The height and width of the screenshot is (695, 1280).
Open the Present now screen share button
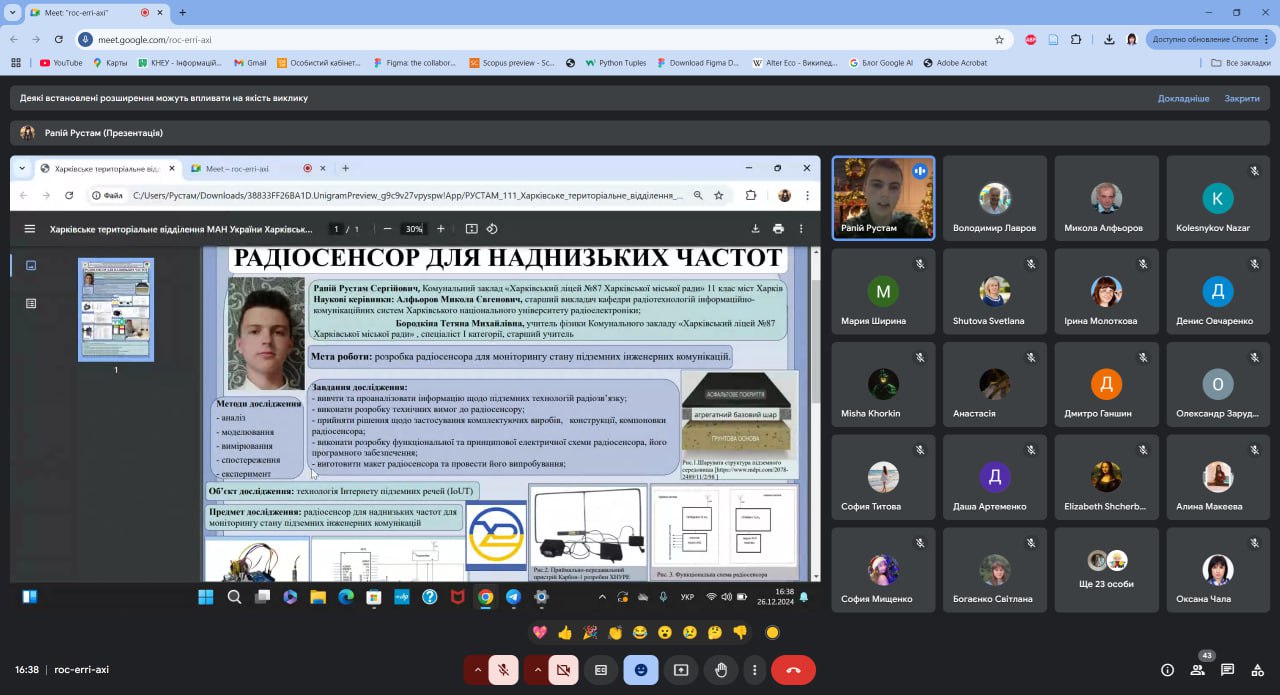pyautogui.click(x=681, y=670)
